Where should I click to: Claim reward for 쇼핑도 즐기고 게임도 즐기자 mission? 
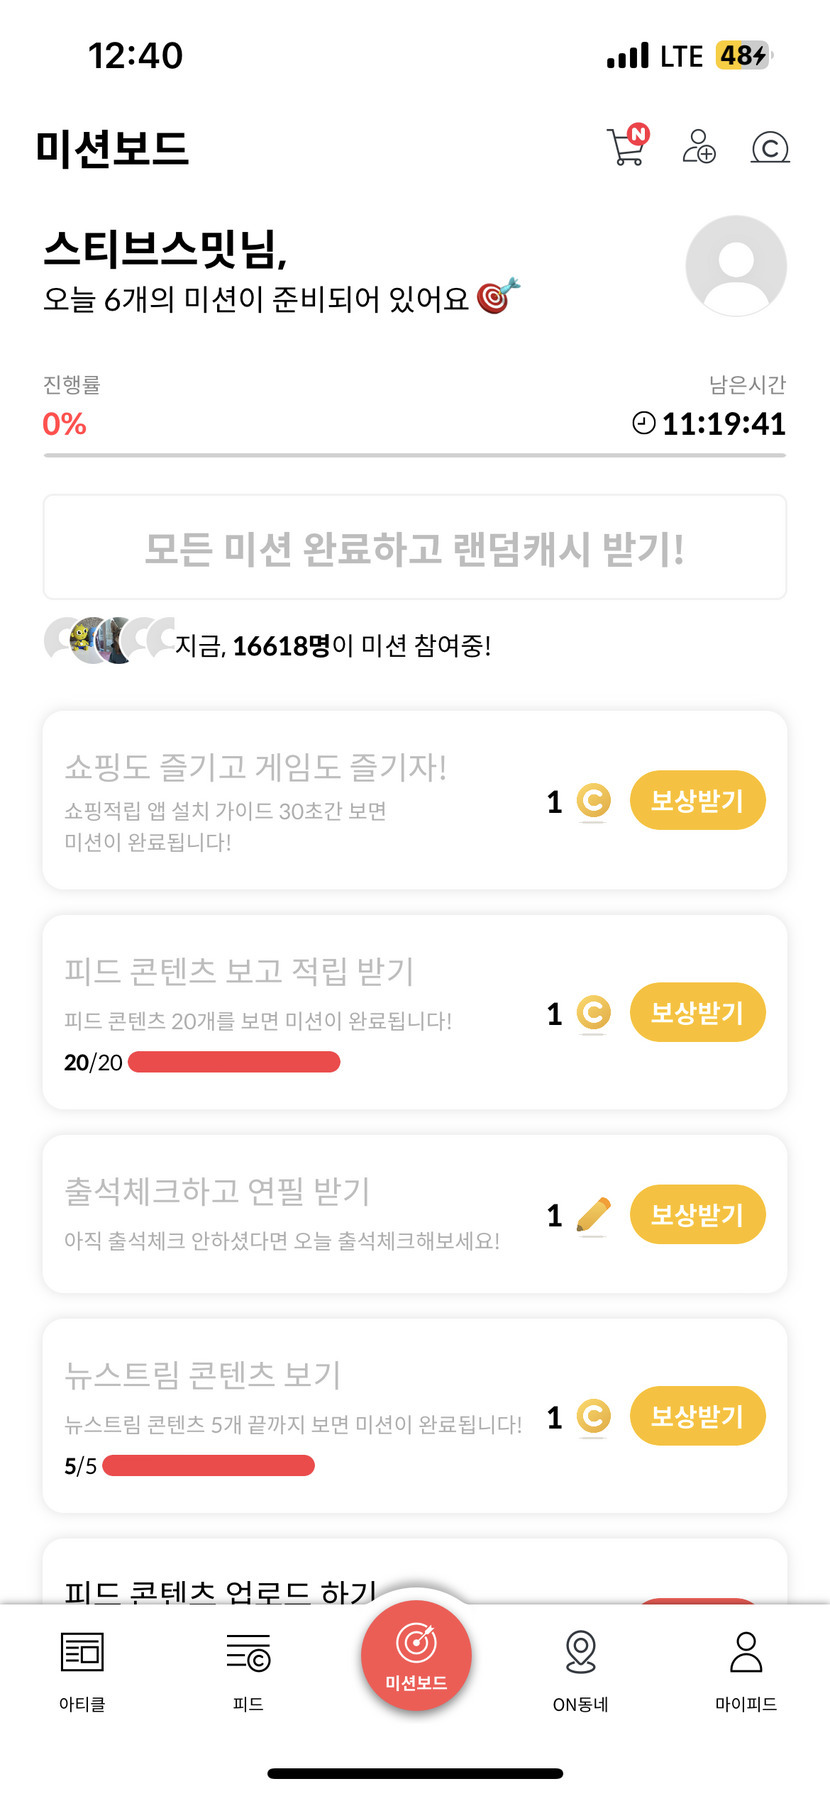(x=697, y=801)
